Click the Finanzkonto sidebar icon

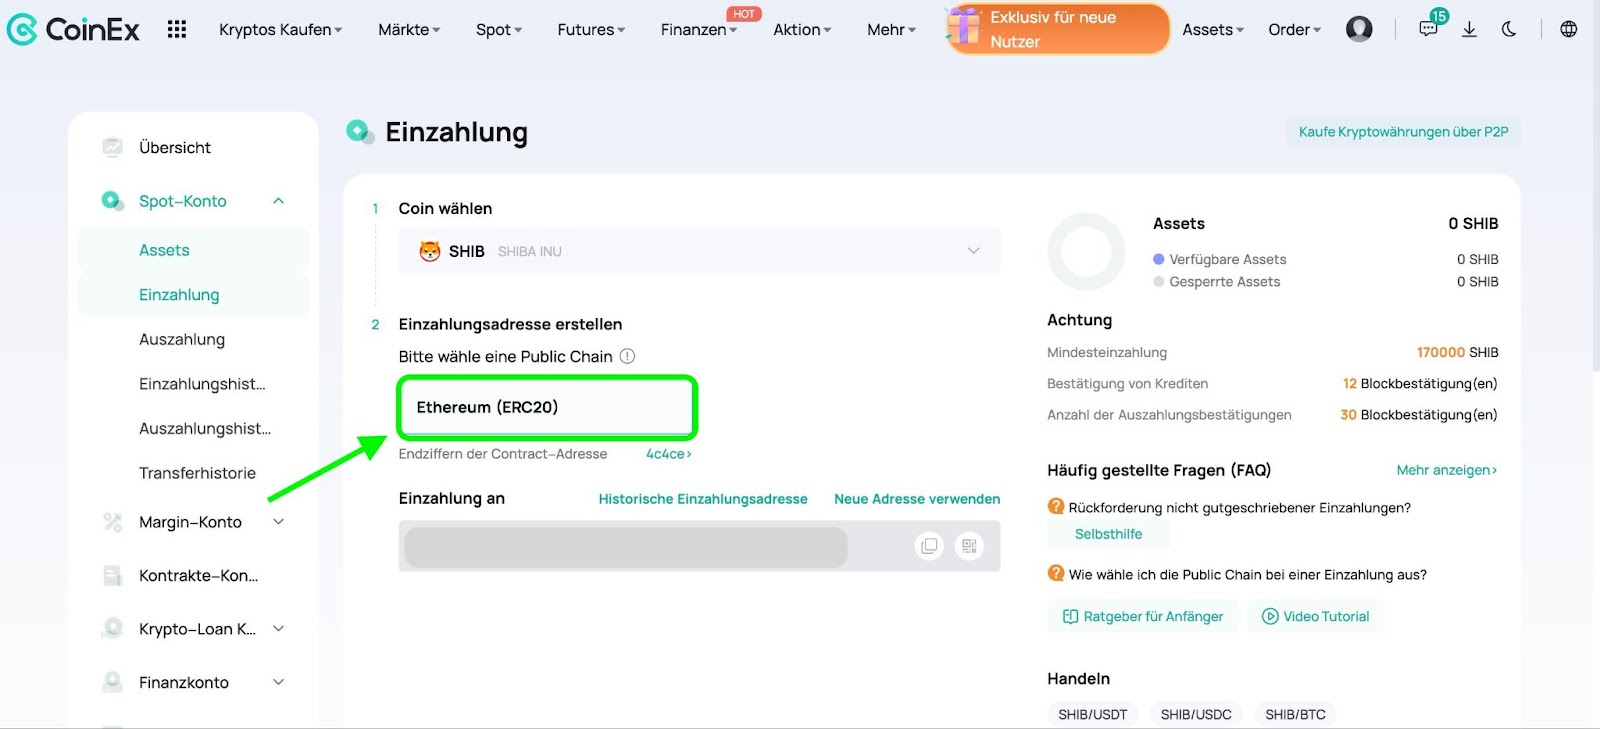(113, 682)
